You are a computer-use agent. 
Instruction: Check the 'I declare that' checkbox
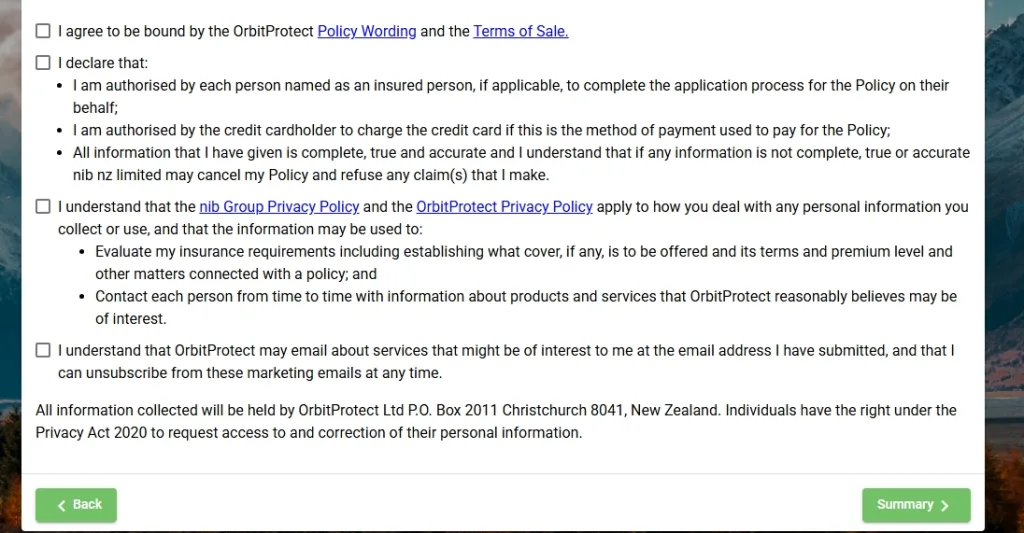pyautogui.click(x=43, y=63)
